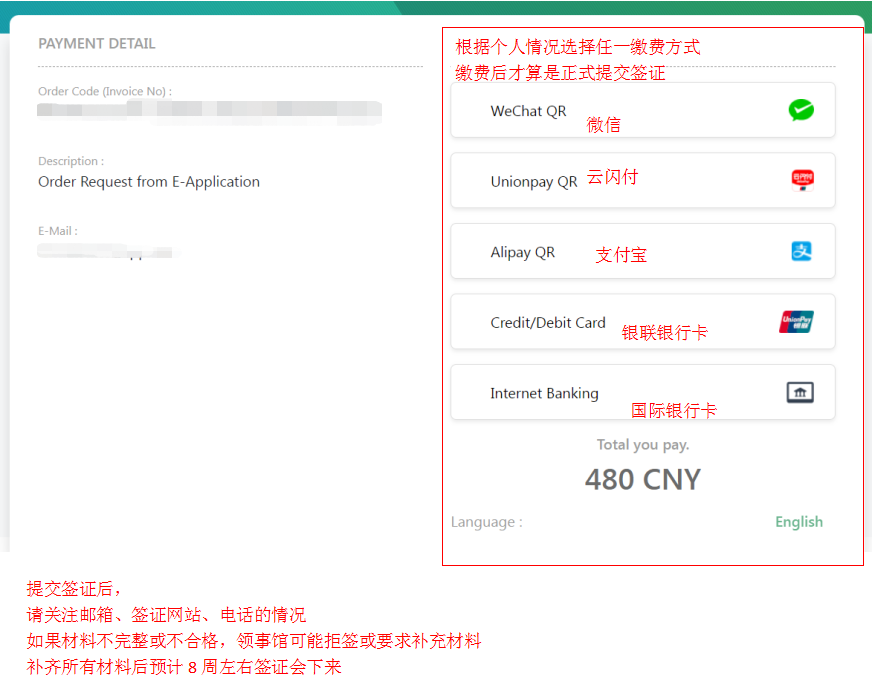Click the UnionPay card logo icon
This screenshot has height=689, width=873.
click(x=796, y=322)
